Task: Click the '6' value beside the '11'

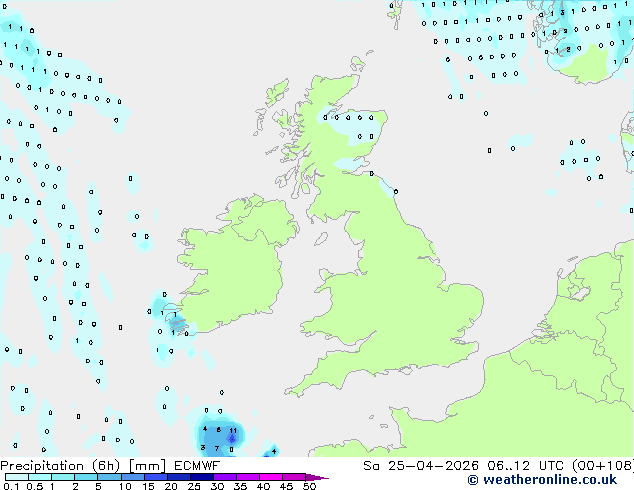Action: (219, 430)
